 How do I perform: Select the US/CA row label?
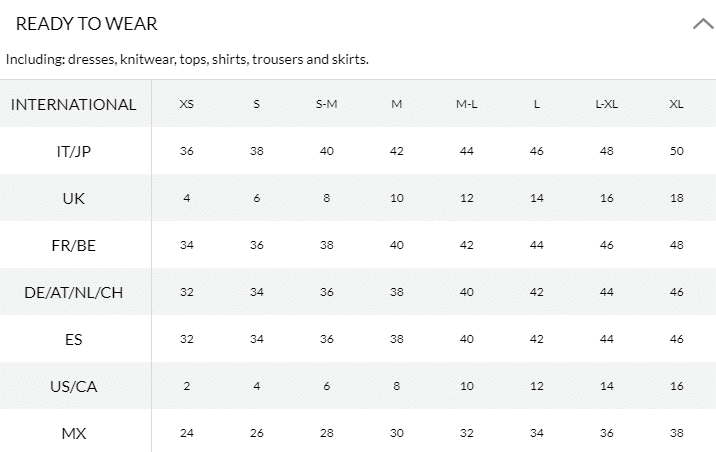point(74,386)
